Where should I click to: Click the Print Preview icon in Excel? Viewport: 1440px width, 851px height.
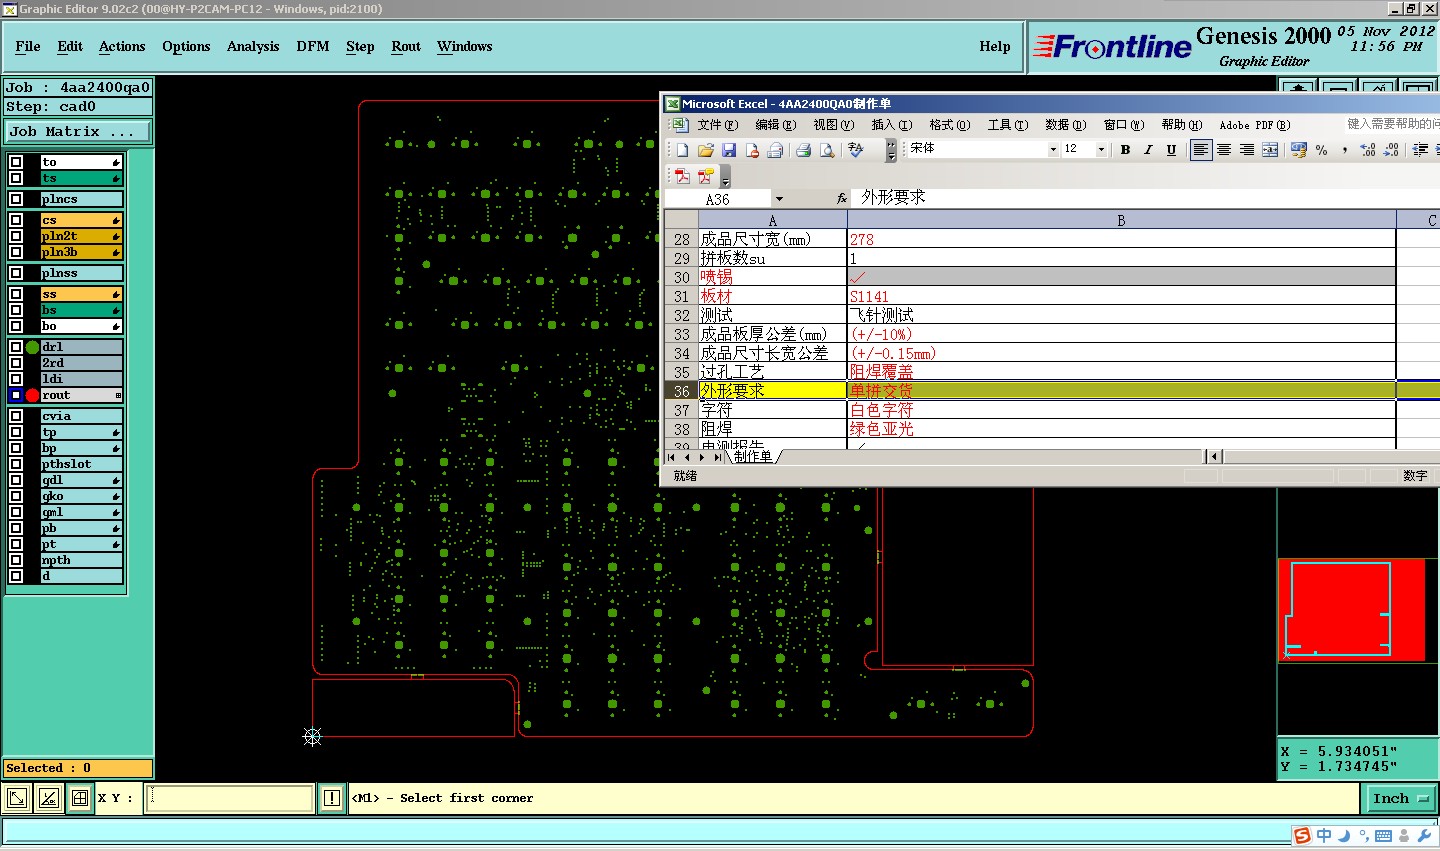[x=827, y=150]
